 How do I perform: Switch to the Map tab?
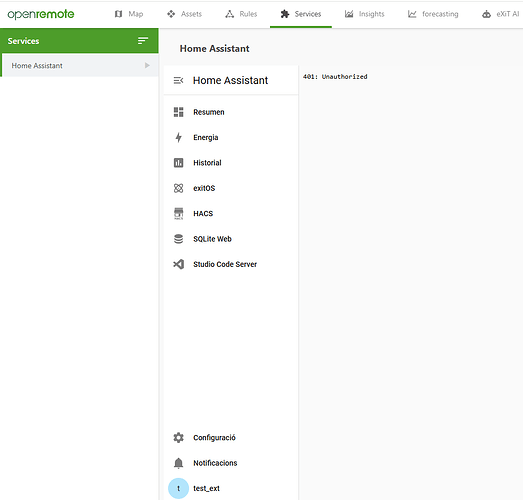129,14
